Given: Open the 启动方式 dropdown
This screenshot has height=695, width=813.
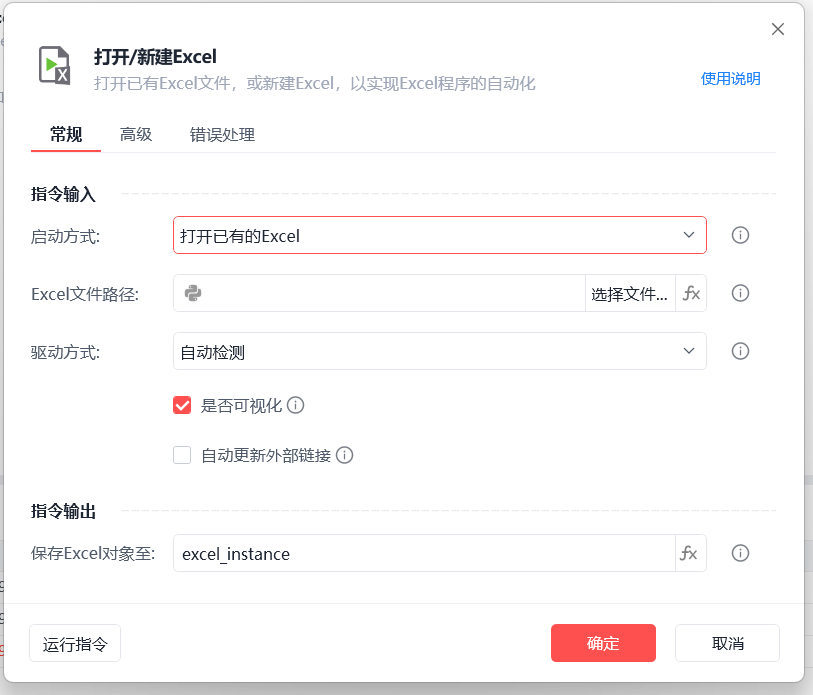Looking at the screenshot, I should point(440,235).
